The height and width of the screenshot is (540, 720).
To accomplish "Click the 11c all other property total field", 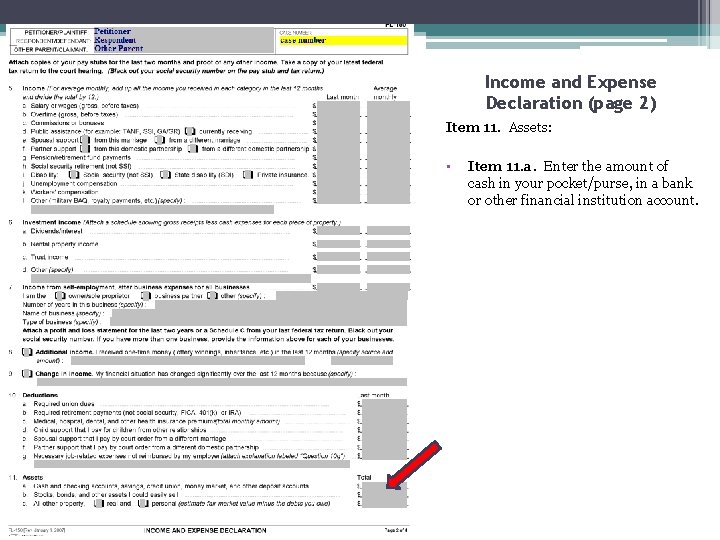I will coord(384,504).
